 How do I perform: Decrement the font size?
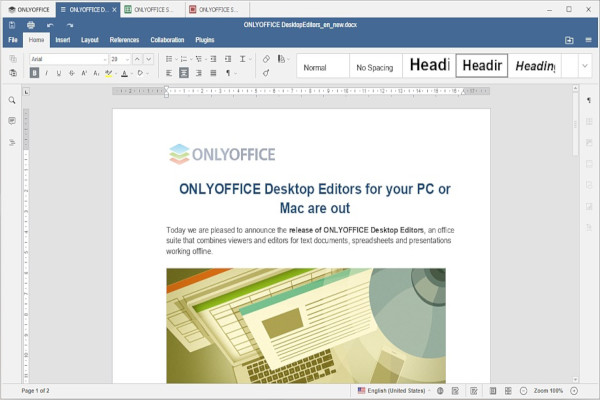pyautogui.click(x=148, y=59)
